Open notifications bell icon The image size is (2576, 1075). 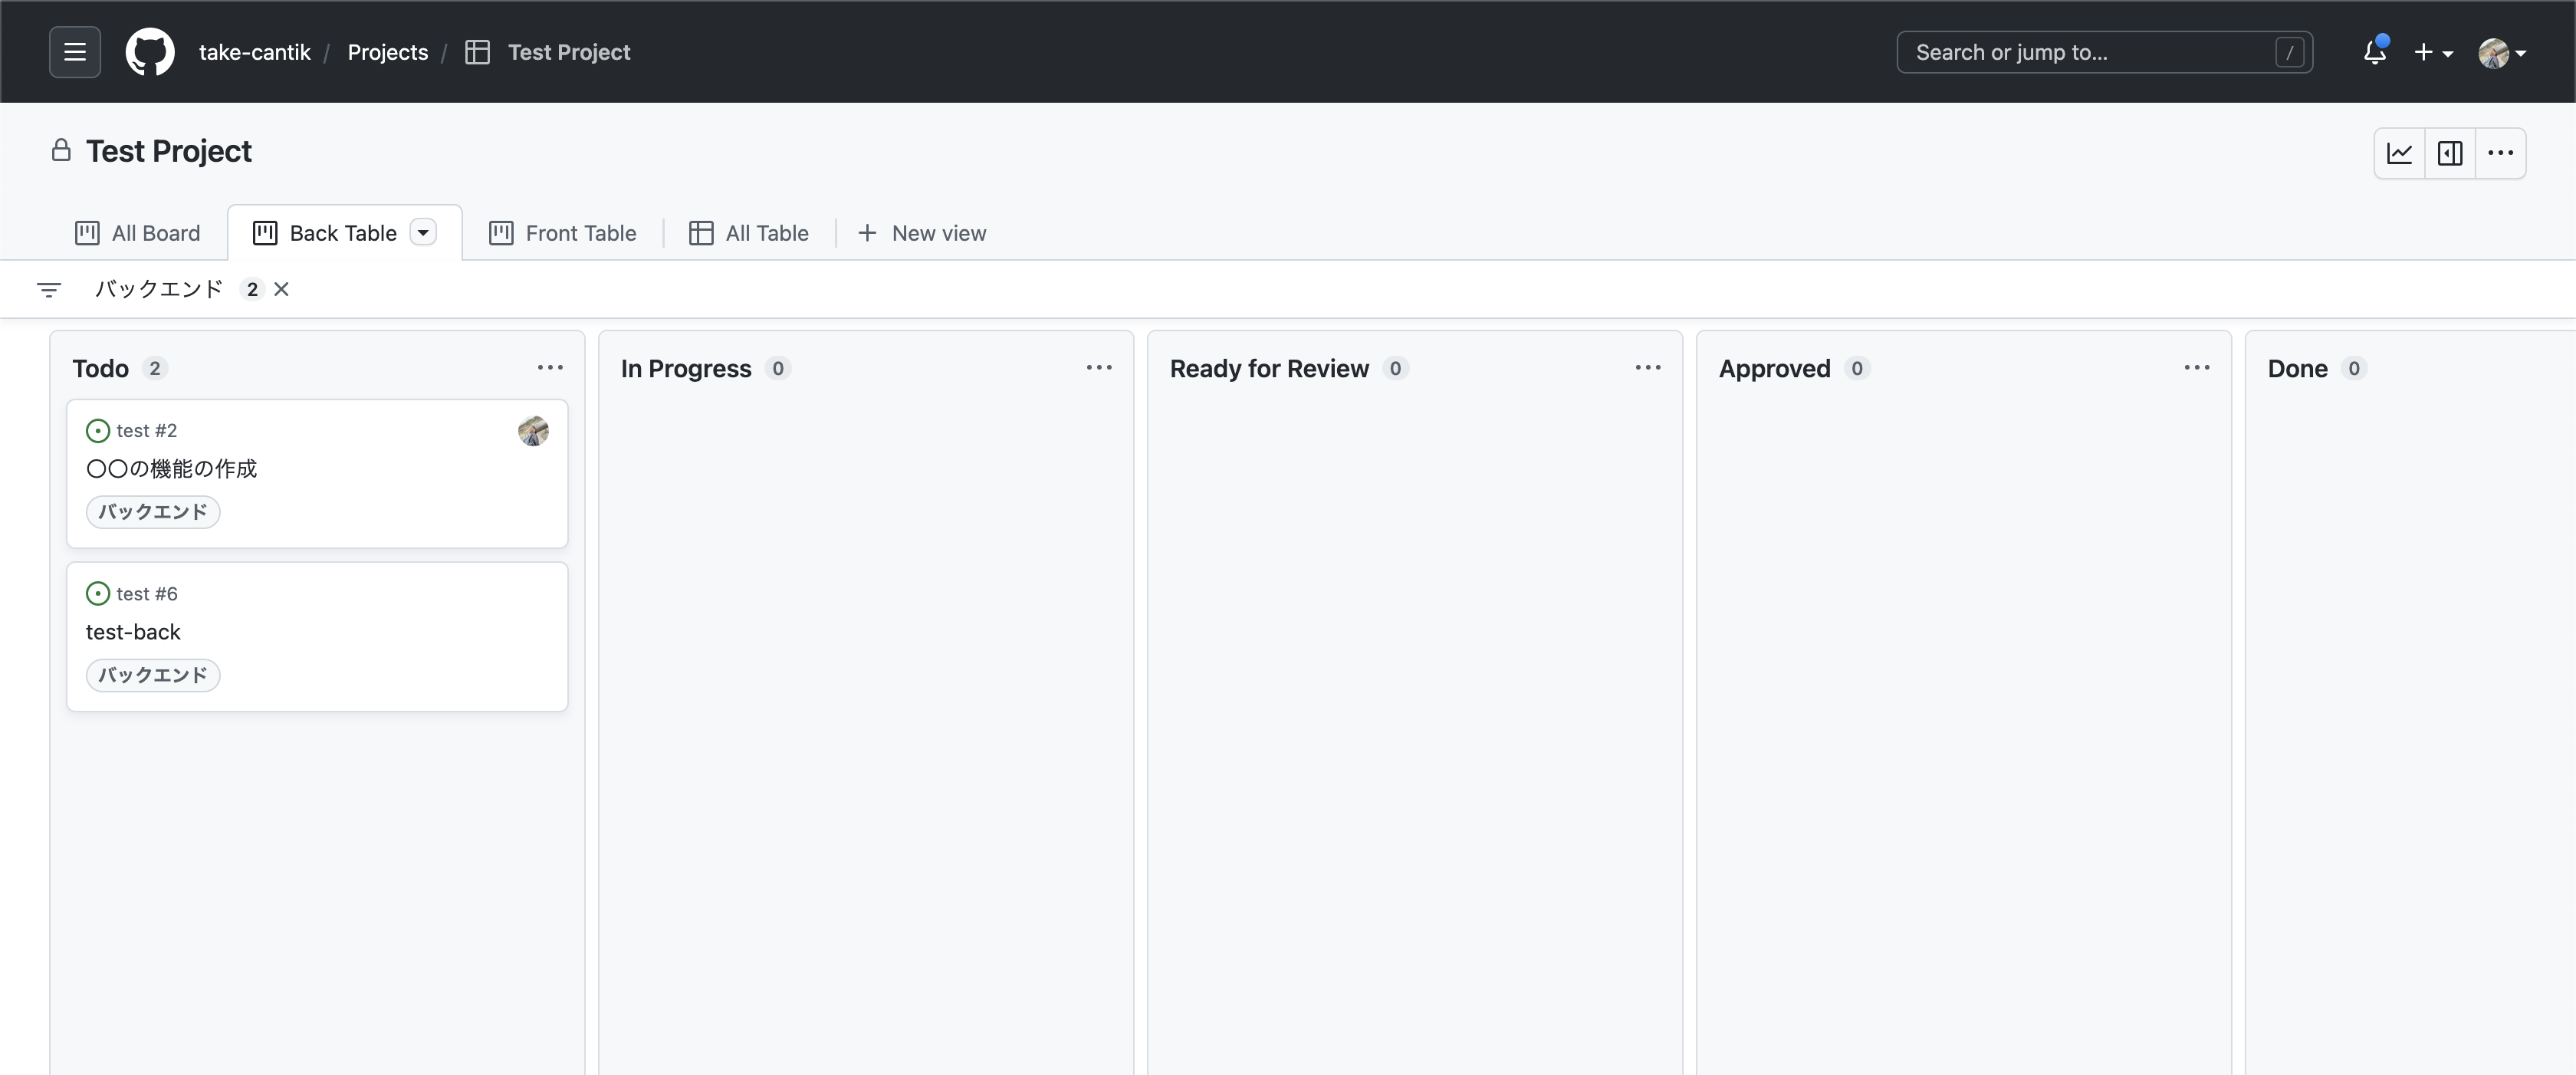[x=2375, y=52]
